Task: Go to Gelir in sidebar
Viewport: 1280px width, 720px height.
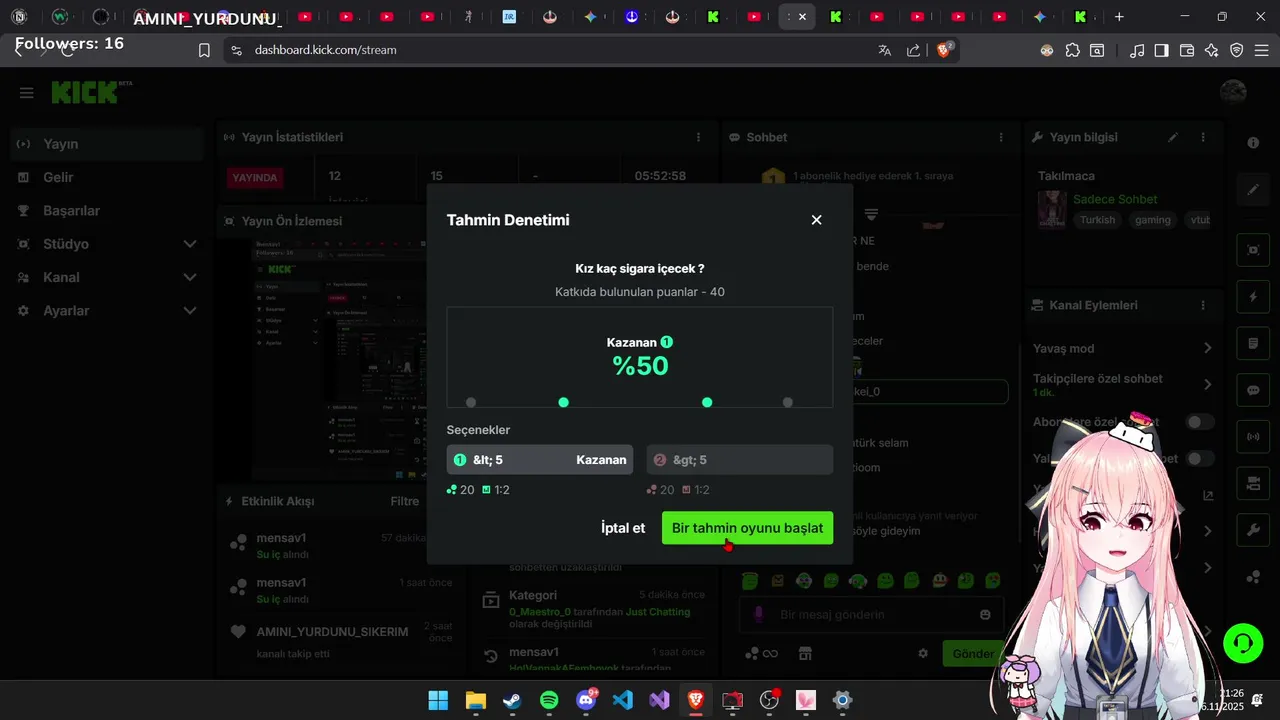Action: (107, 177)
